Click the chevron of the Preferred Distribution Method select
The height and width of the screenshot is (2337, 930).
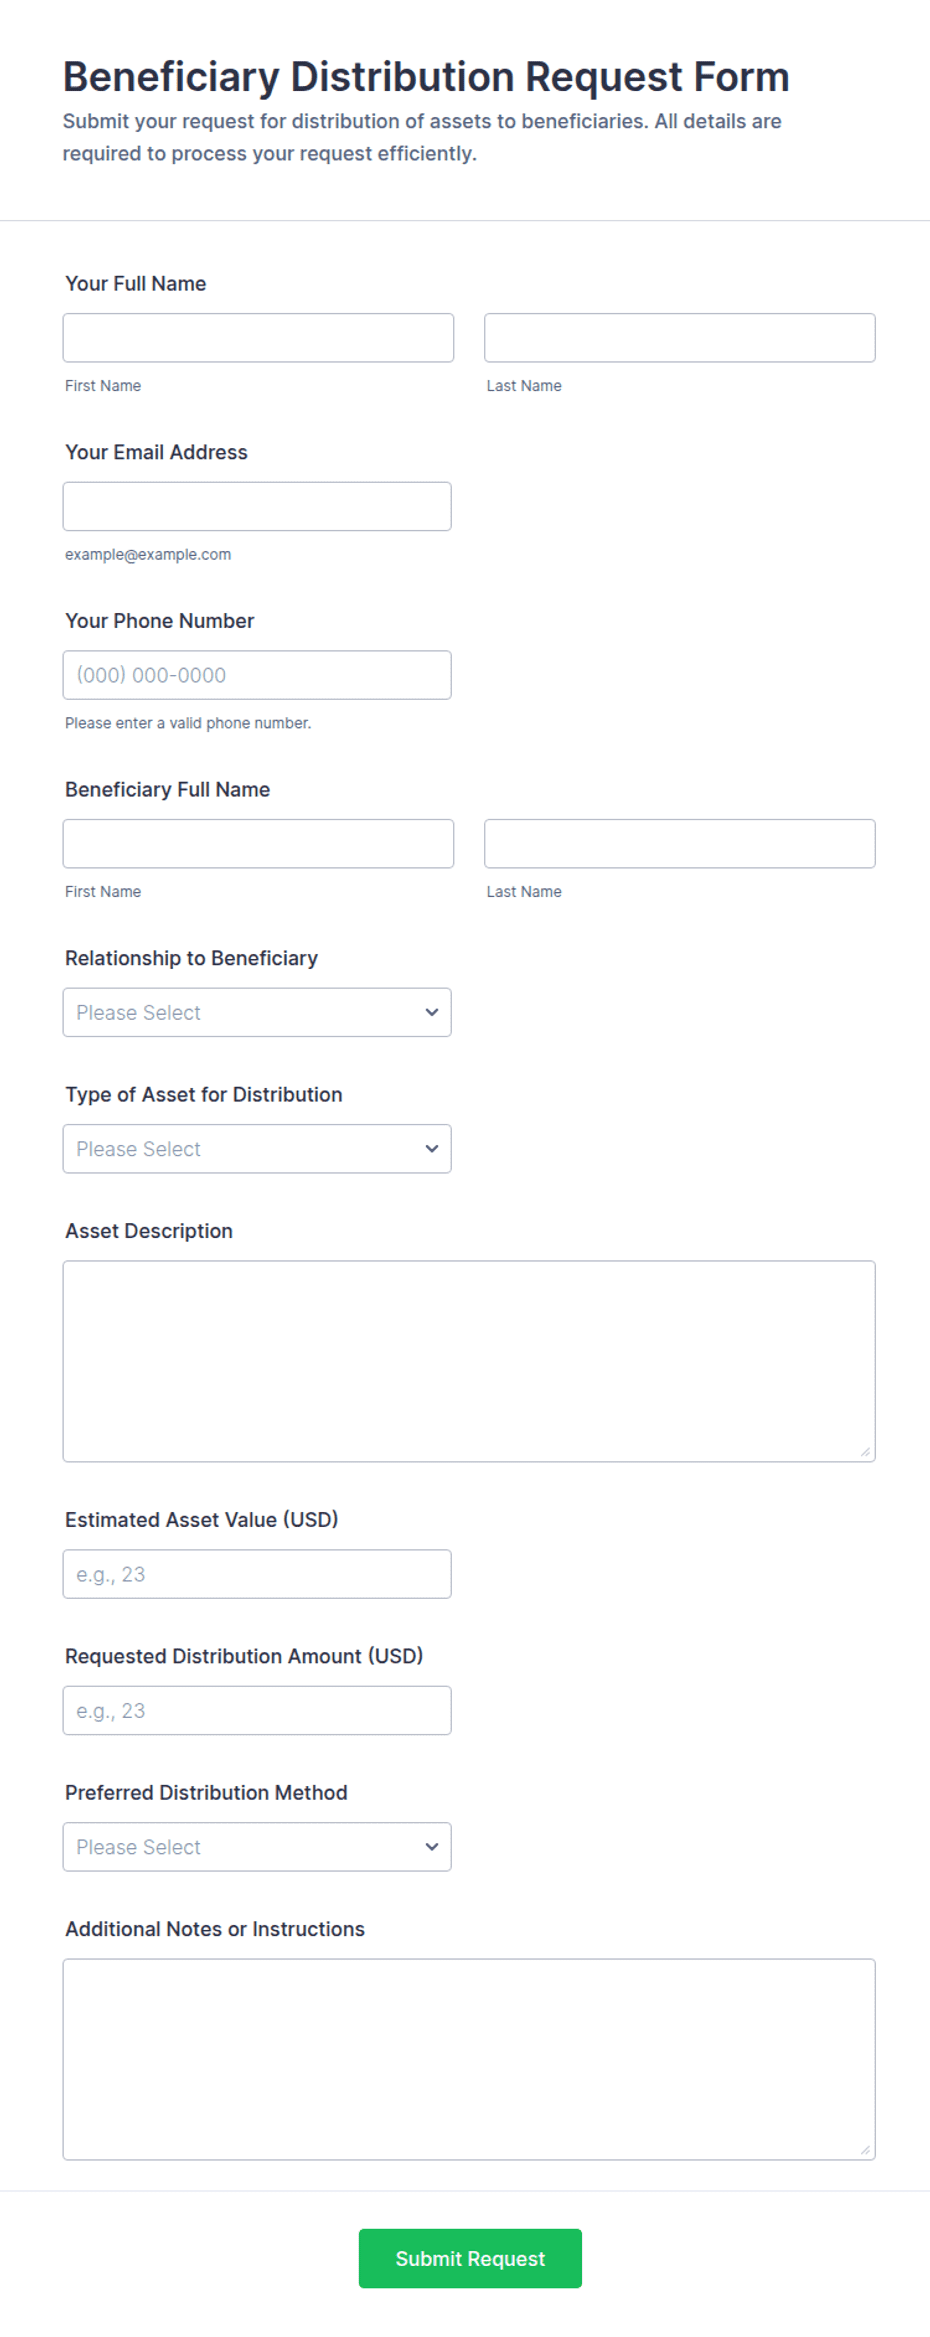pyautogui.click(x=432, y=1847)
